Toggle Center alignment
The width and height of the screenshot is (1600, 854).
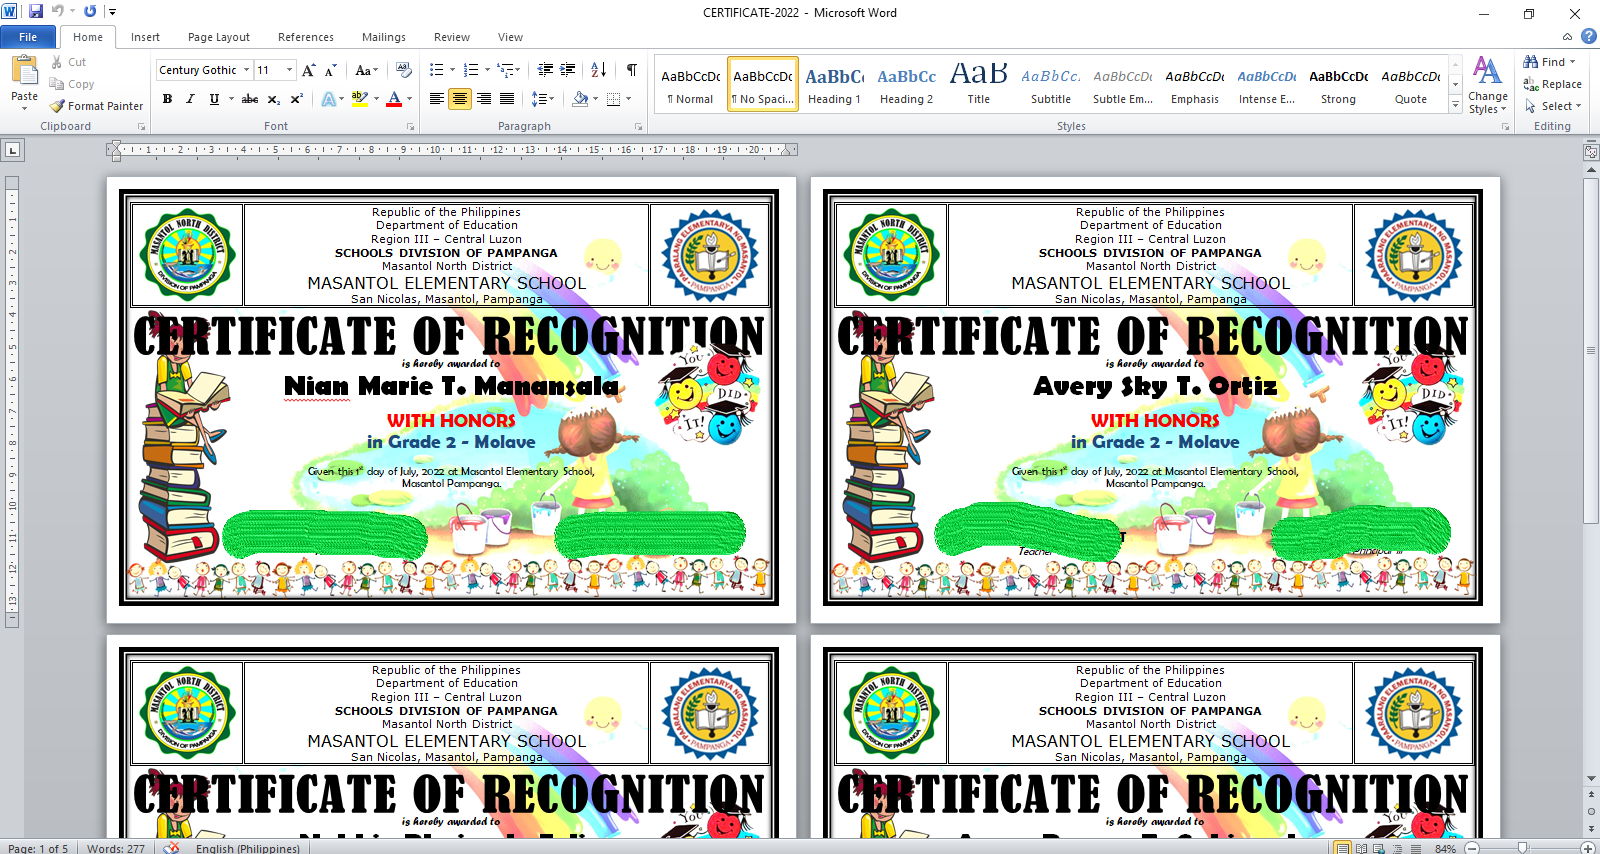tap(460, 99)
